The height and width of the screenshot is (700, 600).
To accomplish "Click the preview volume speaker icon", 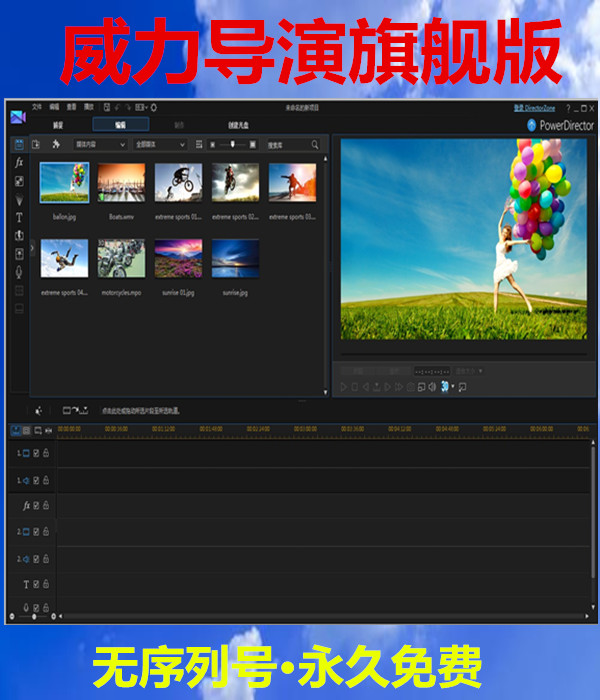I will coord(432,387).
